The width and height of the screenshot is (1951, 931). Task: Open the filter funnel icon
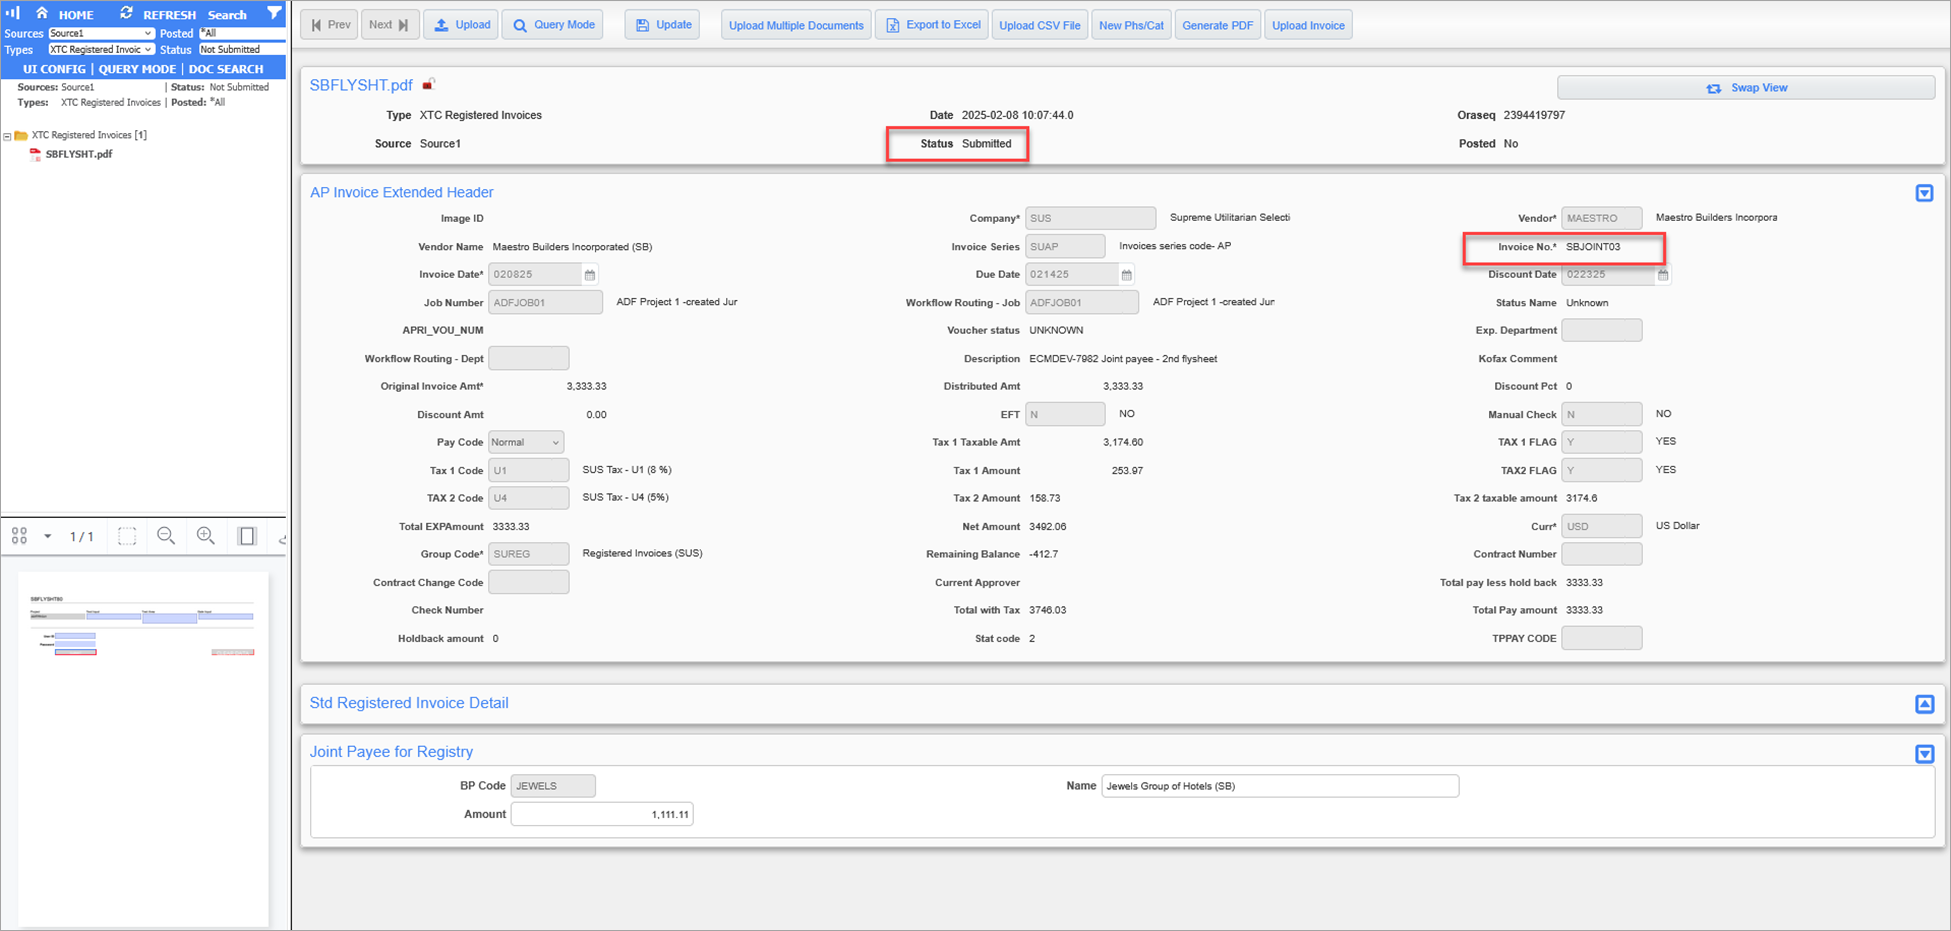point(274,13)
